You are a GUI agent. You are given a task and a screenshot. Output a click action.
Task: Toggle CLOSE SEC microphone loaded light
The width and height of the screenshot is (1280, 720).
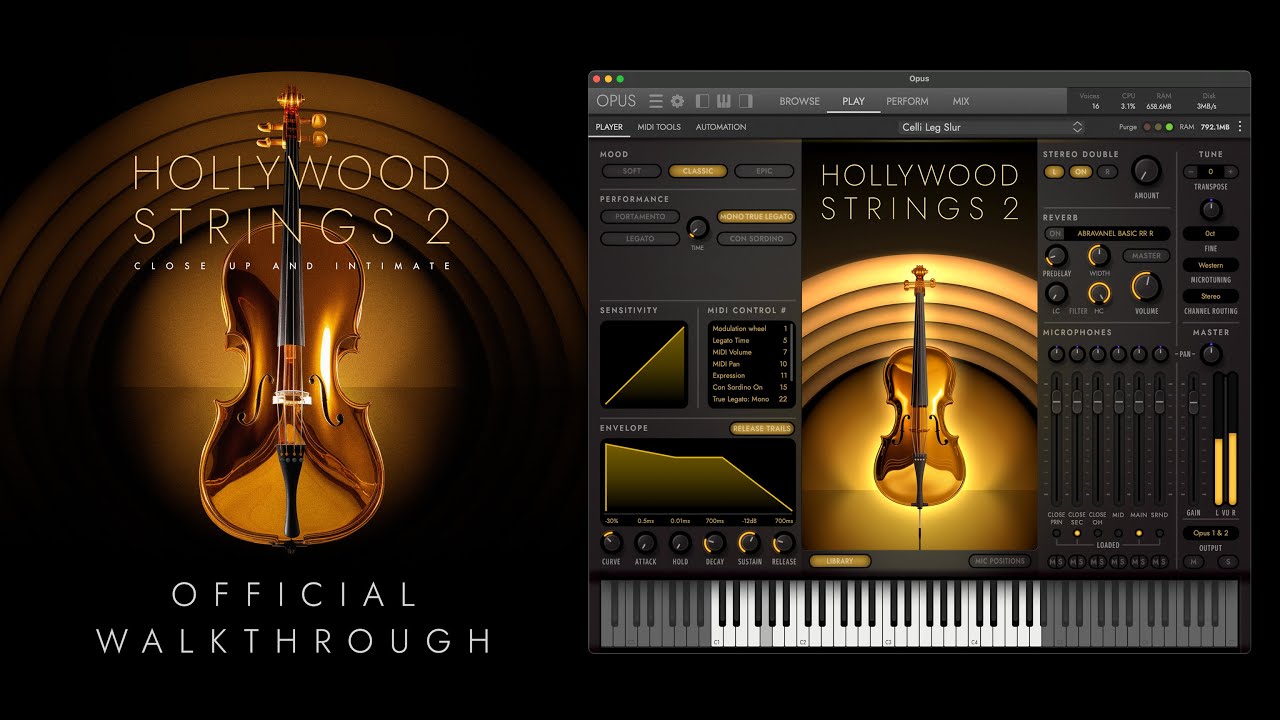[1077, 534]
